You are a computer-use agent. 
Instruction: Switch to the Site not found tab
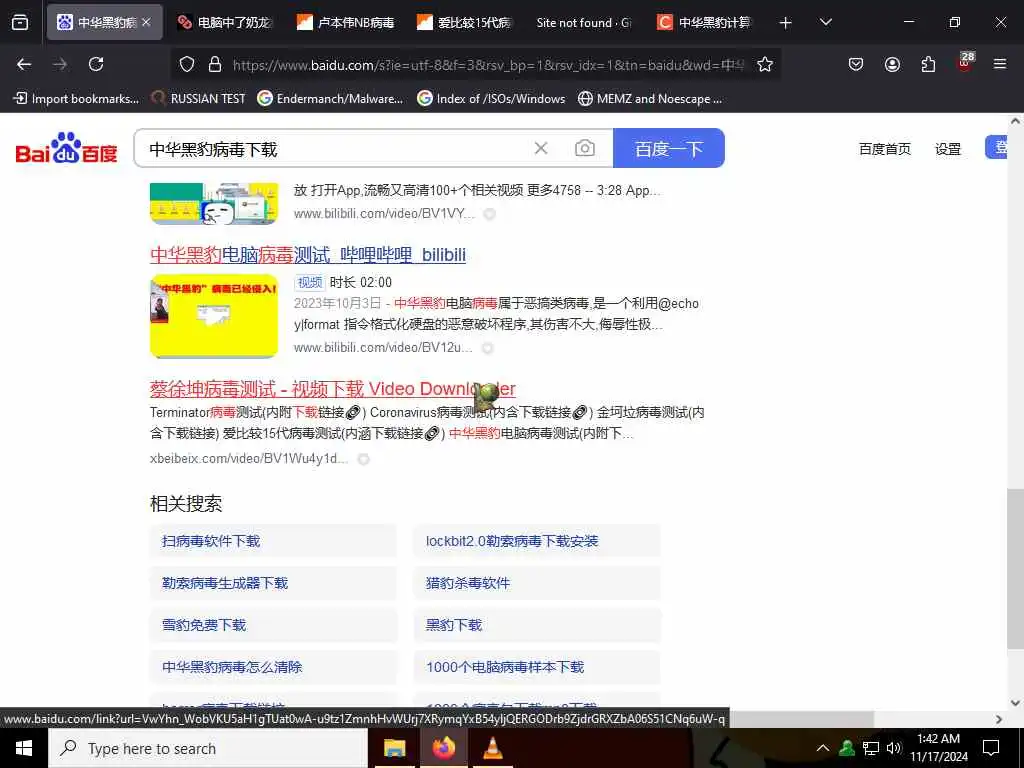[585, 22]
